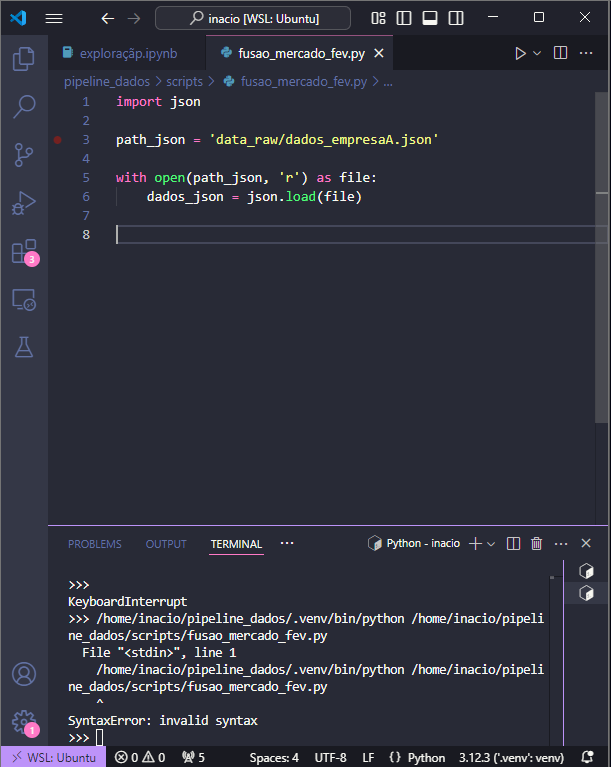Click KeyboardInterrupt text in terminal
The height and width of the screenshot is (767, 611).
coord(127,601)
